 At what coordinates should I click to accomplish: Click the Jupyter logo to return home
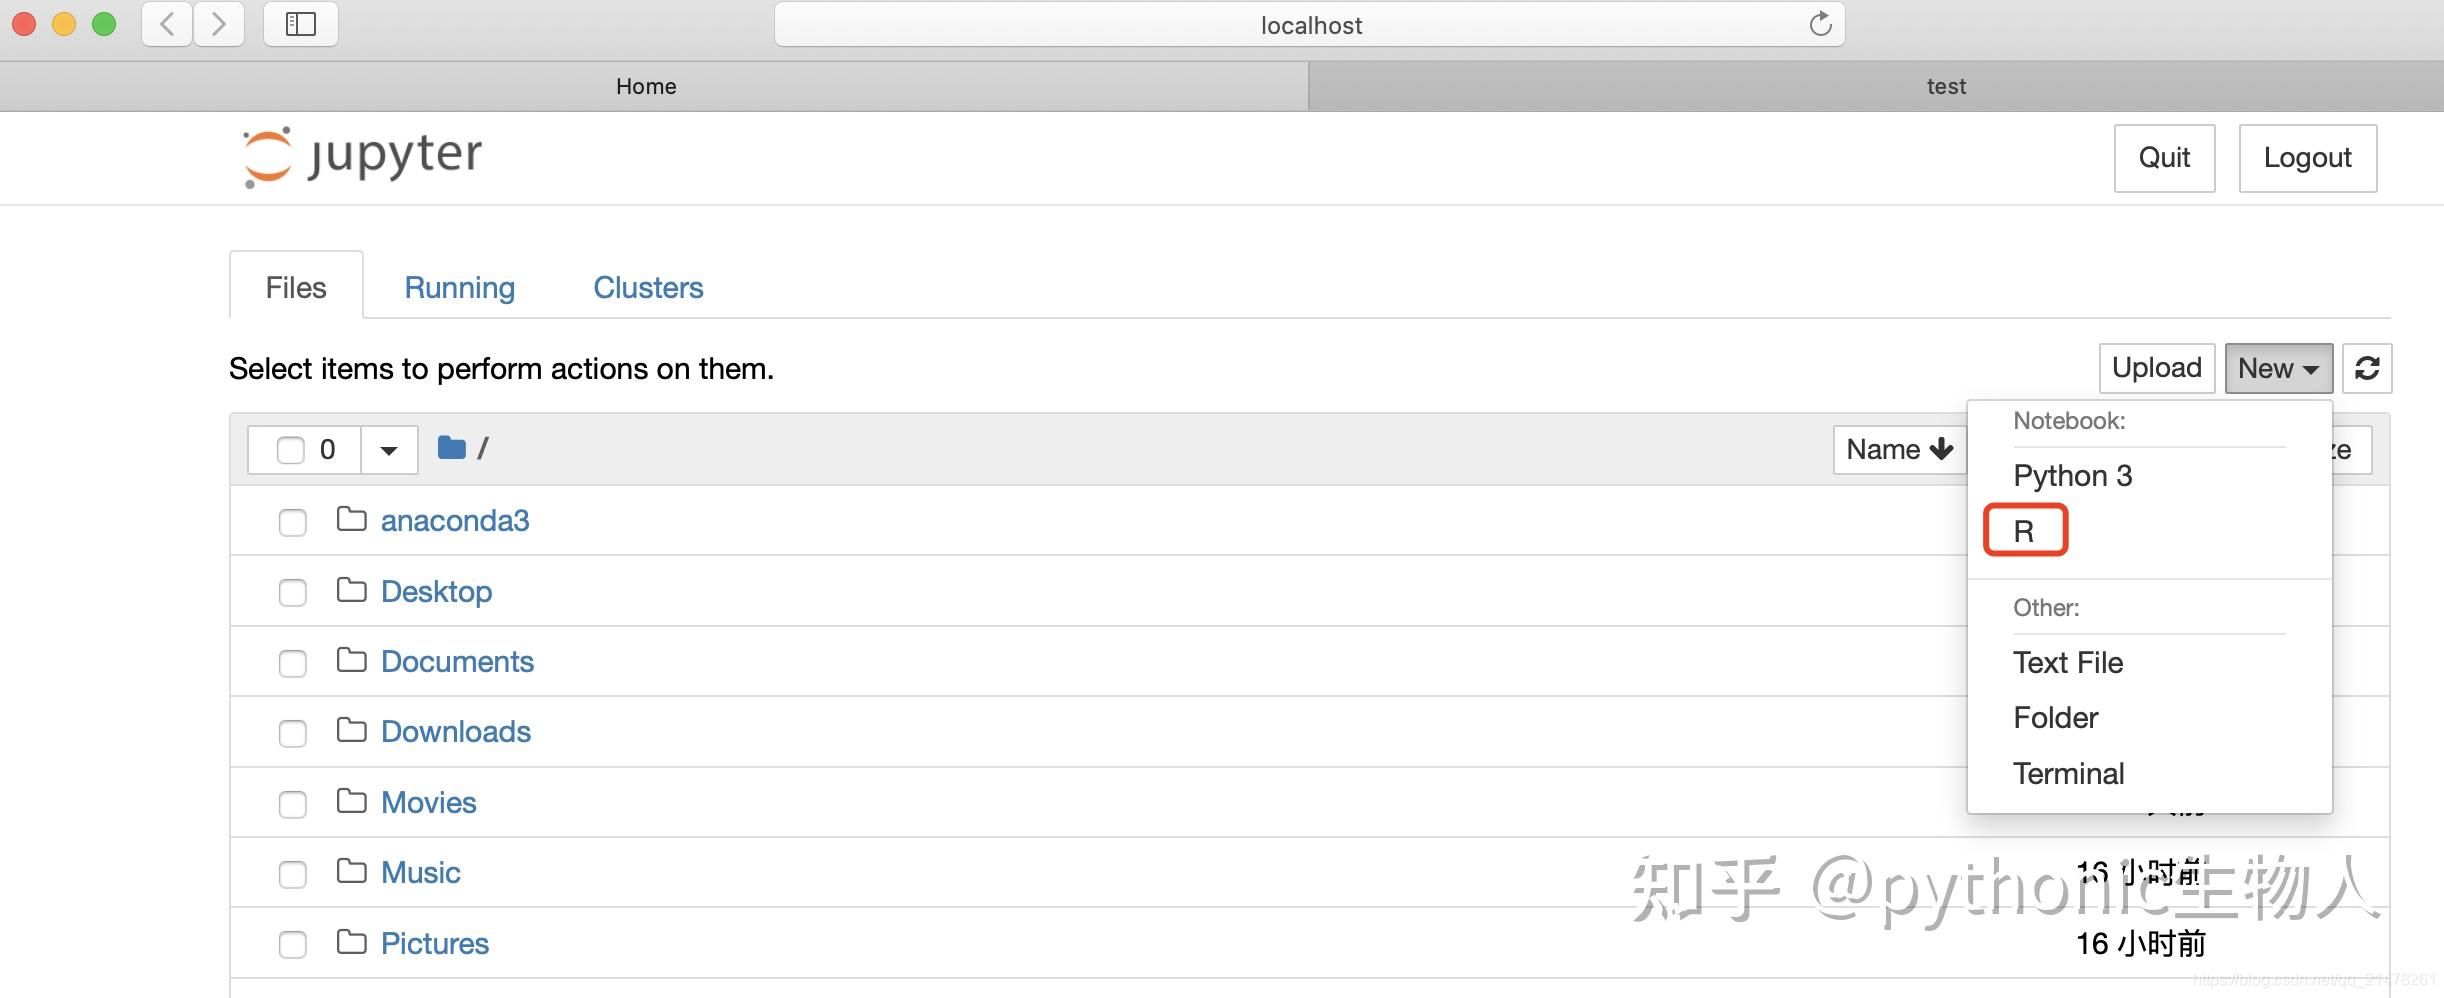tap(362, 155)
